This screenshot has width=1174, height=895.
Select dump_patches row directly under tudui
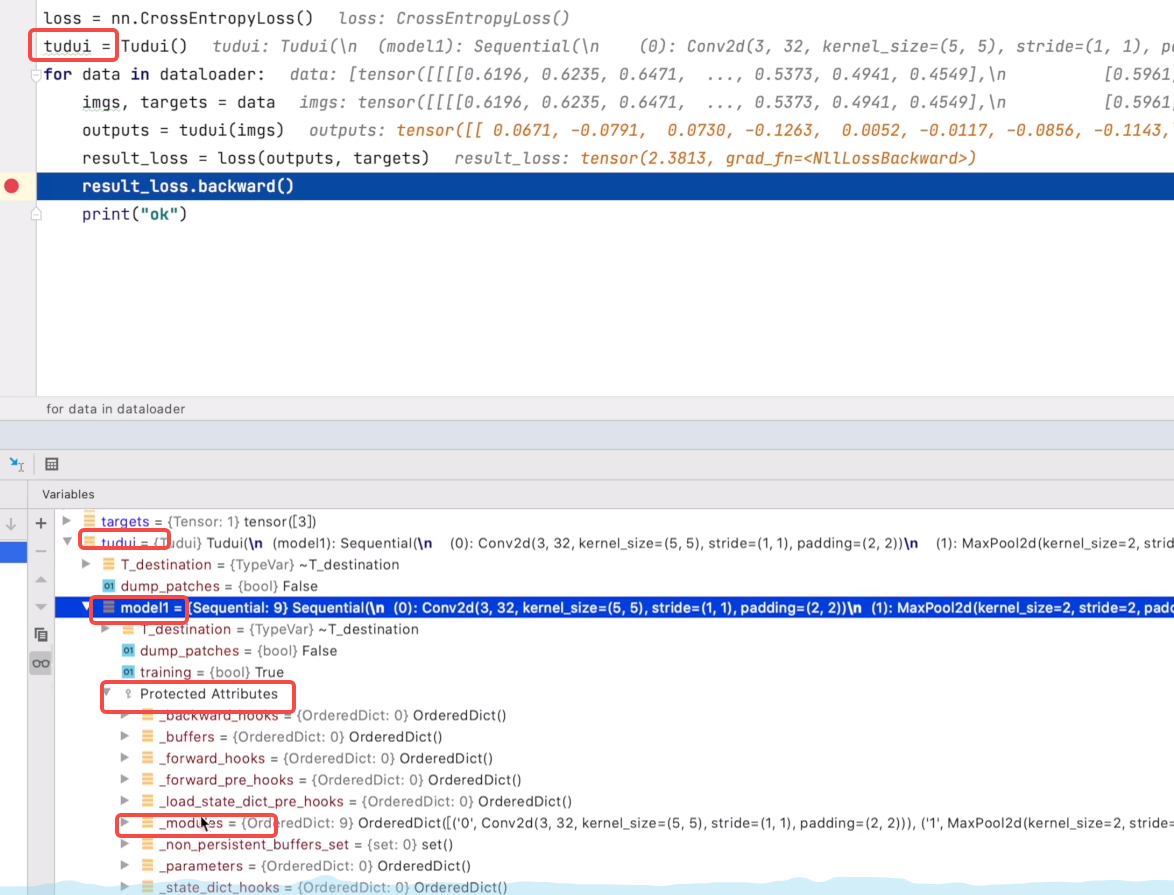pyautogui.click(x=614, y=586)
